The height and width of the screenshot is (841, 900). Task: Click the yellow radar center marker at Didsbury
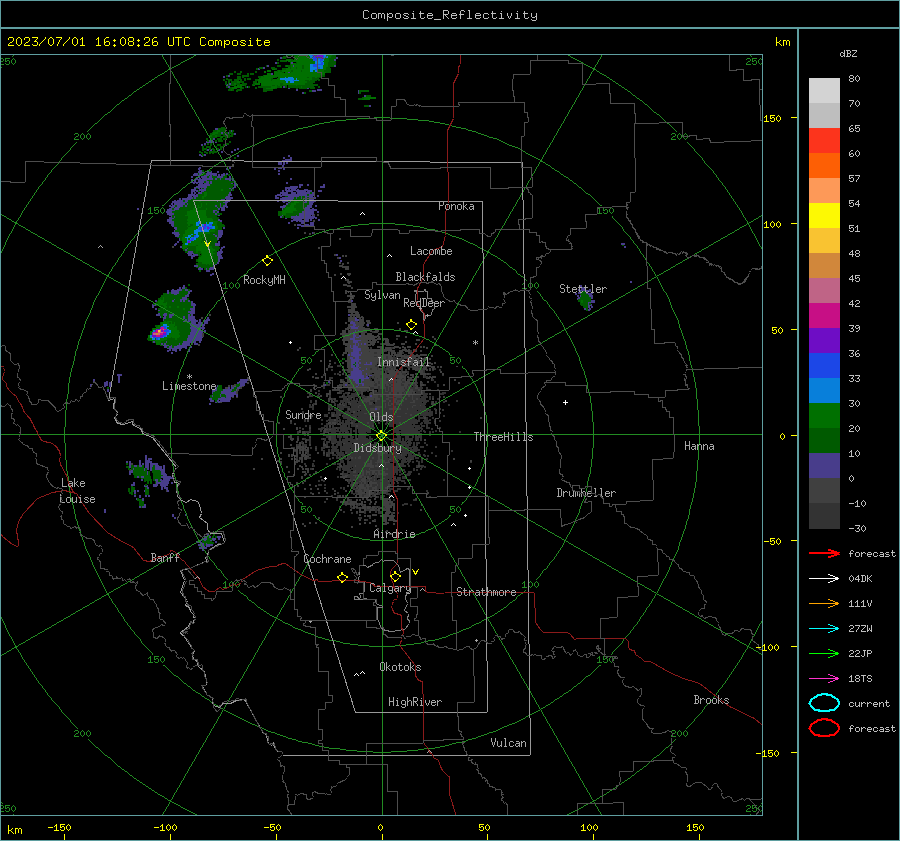pos(382,436)
